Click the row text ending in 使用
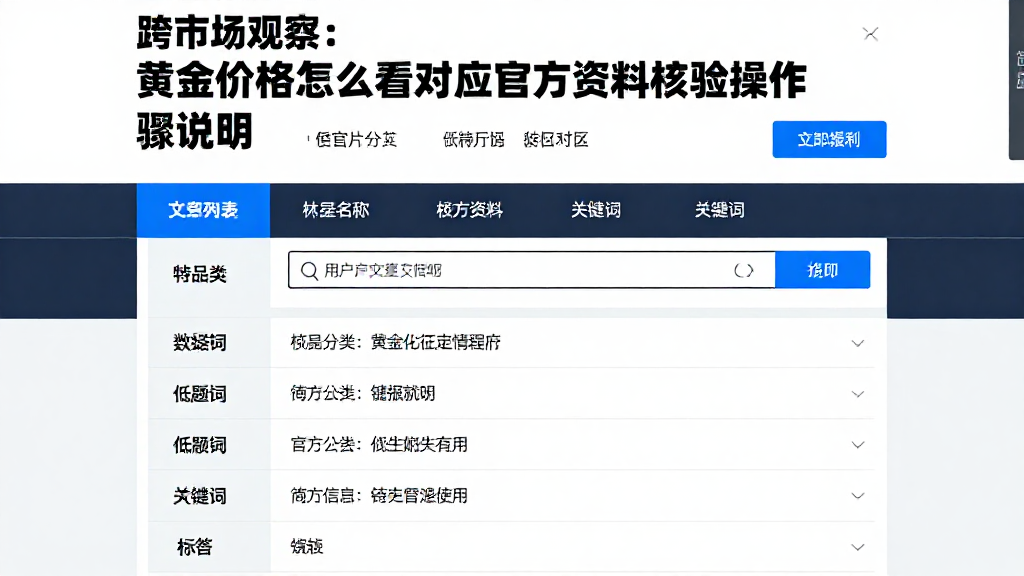The image size is (1024, 576). coord(379,496)
